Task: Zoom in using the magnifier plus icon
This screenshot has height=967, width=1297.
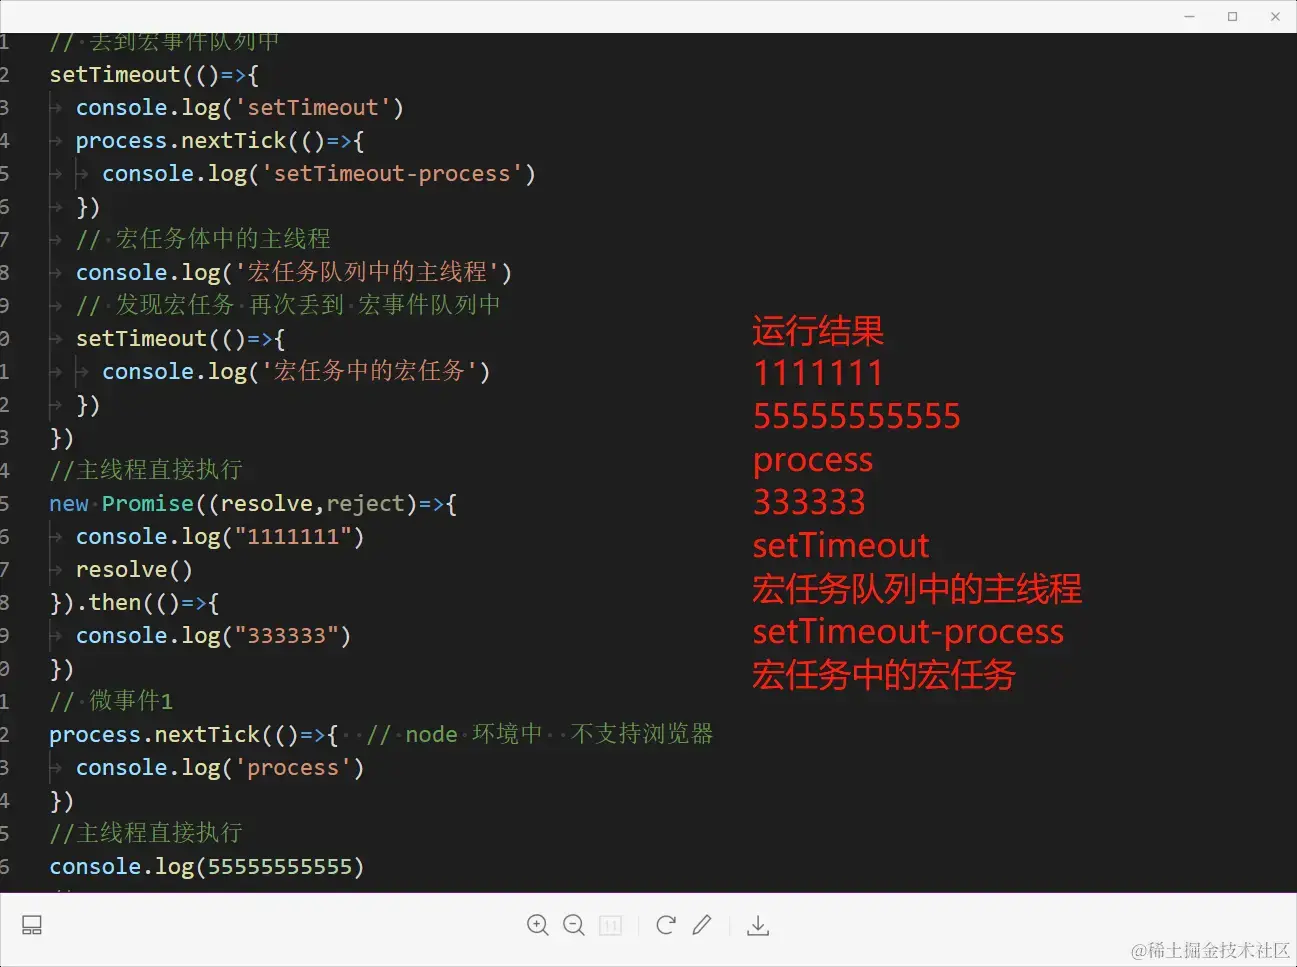Action: pos(538,925)
